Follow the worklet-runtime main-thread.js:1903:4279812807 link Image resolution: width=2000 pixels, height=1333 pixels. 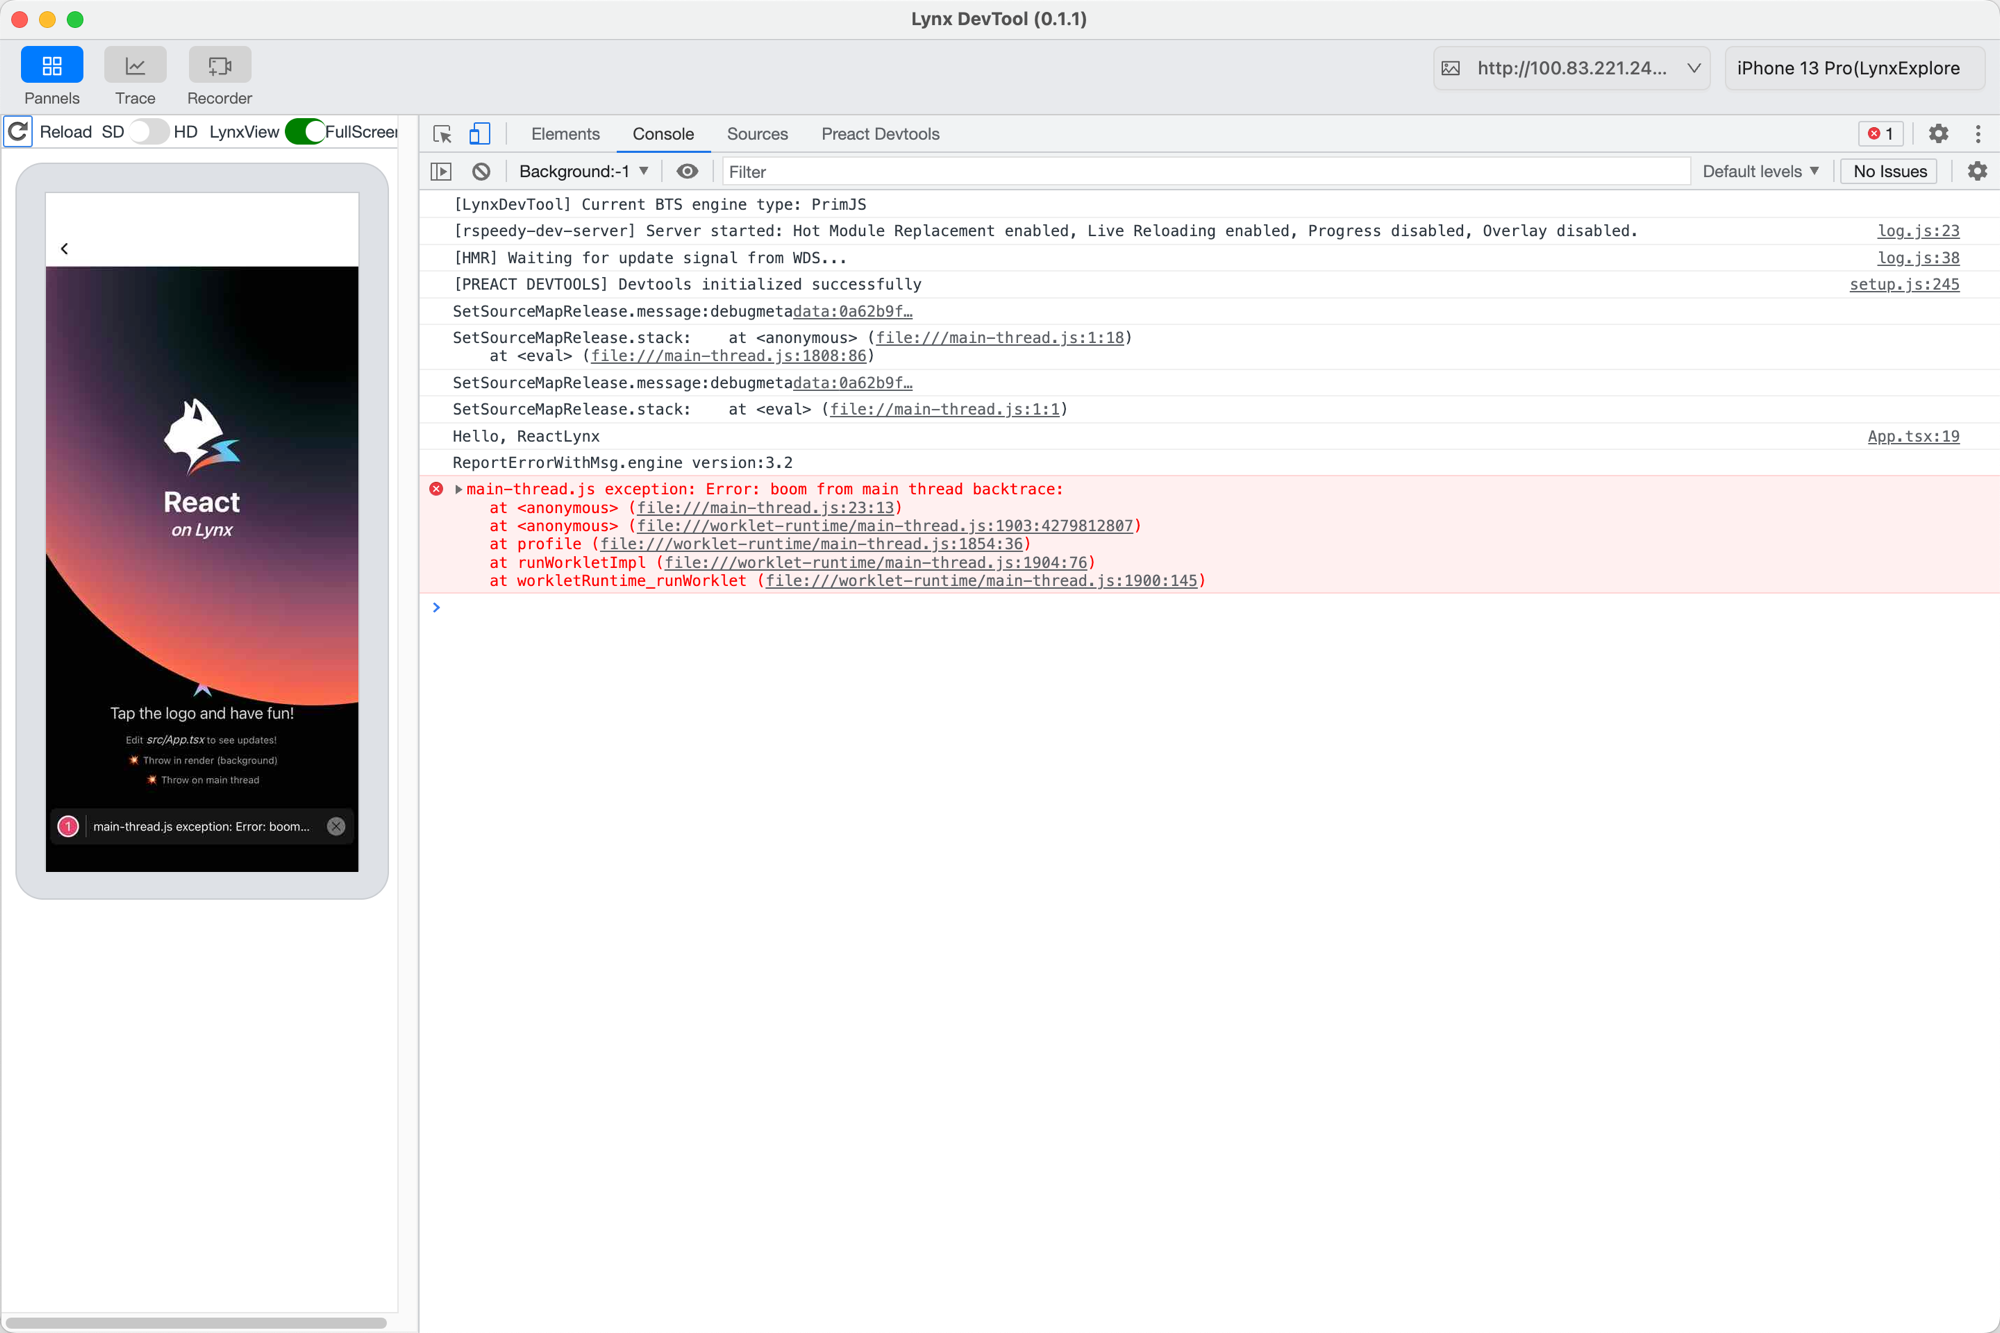click(885, 526)
